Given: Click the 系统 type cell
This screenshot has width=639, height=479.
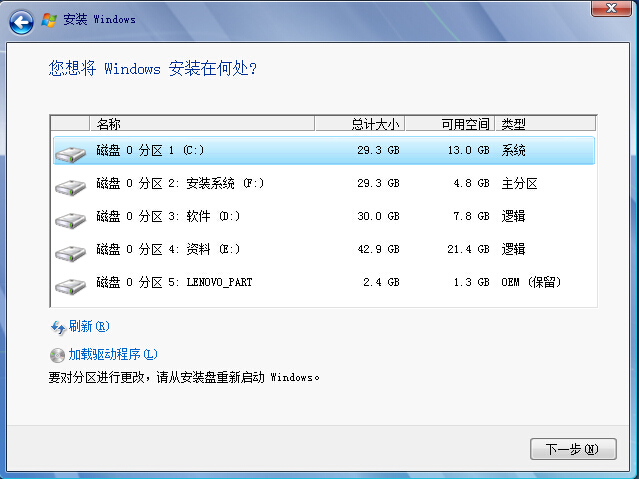Looking at the screenshot, I should pyautogui.click(x=513, y=150).
